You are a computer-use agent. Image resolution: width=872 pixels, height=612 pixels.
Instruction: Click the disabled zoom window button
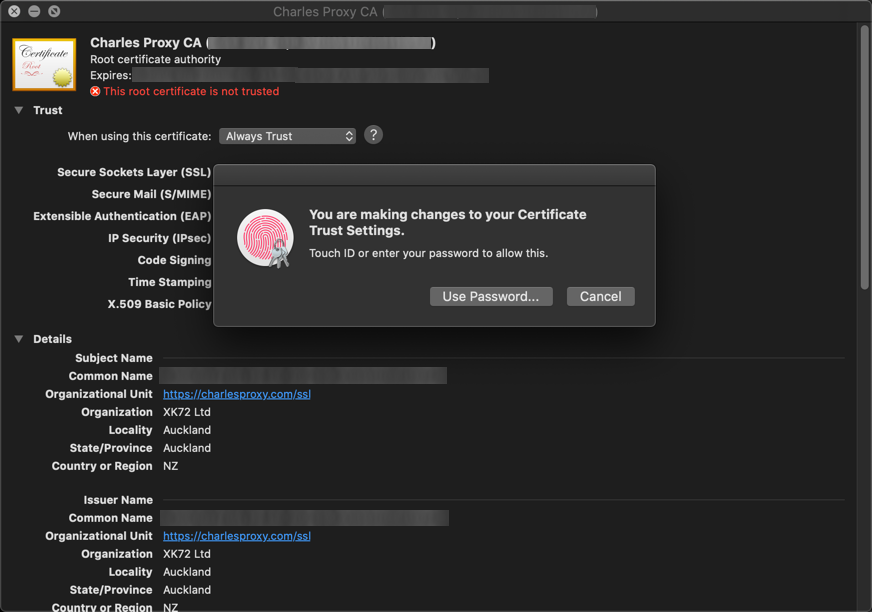click(x=54, y=11)
